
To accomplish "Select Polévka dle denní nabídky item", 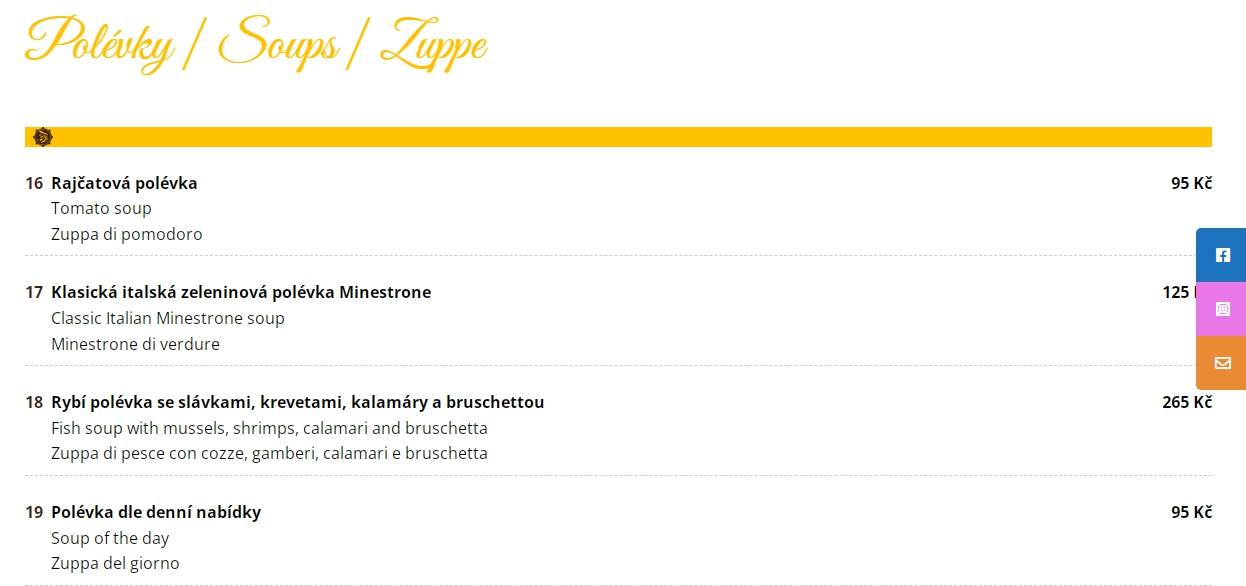I will 156,512.
